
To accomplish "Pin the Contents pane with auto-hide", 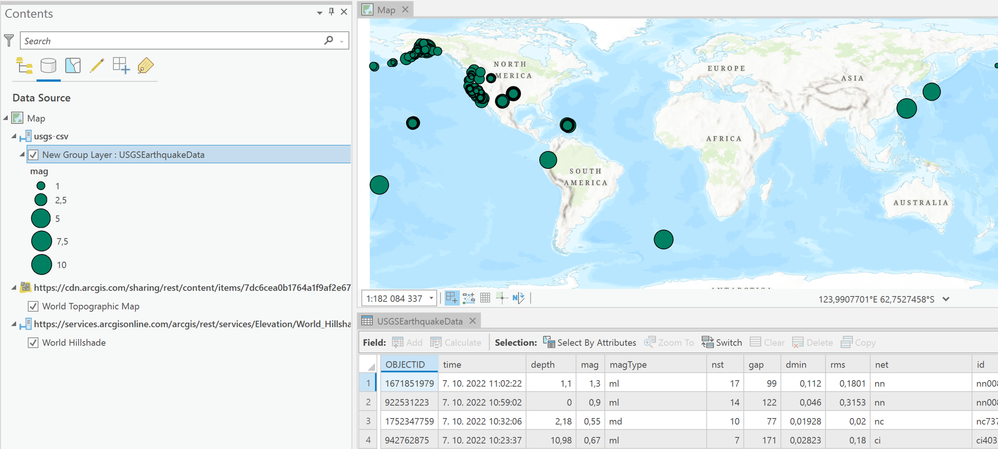I will point(331,12).
